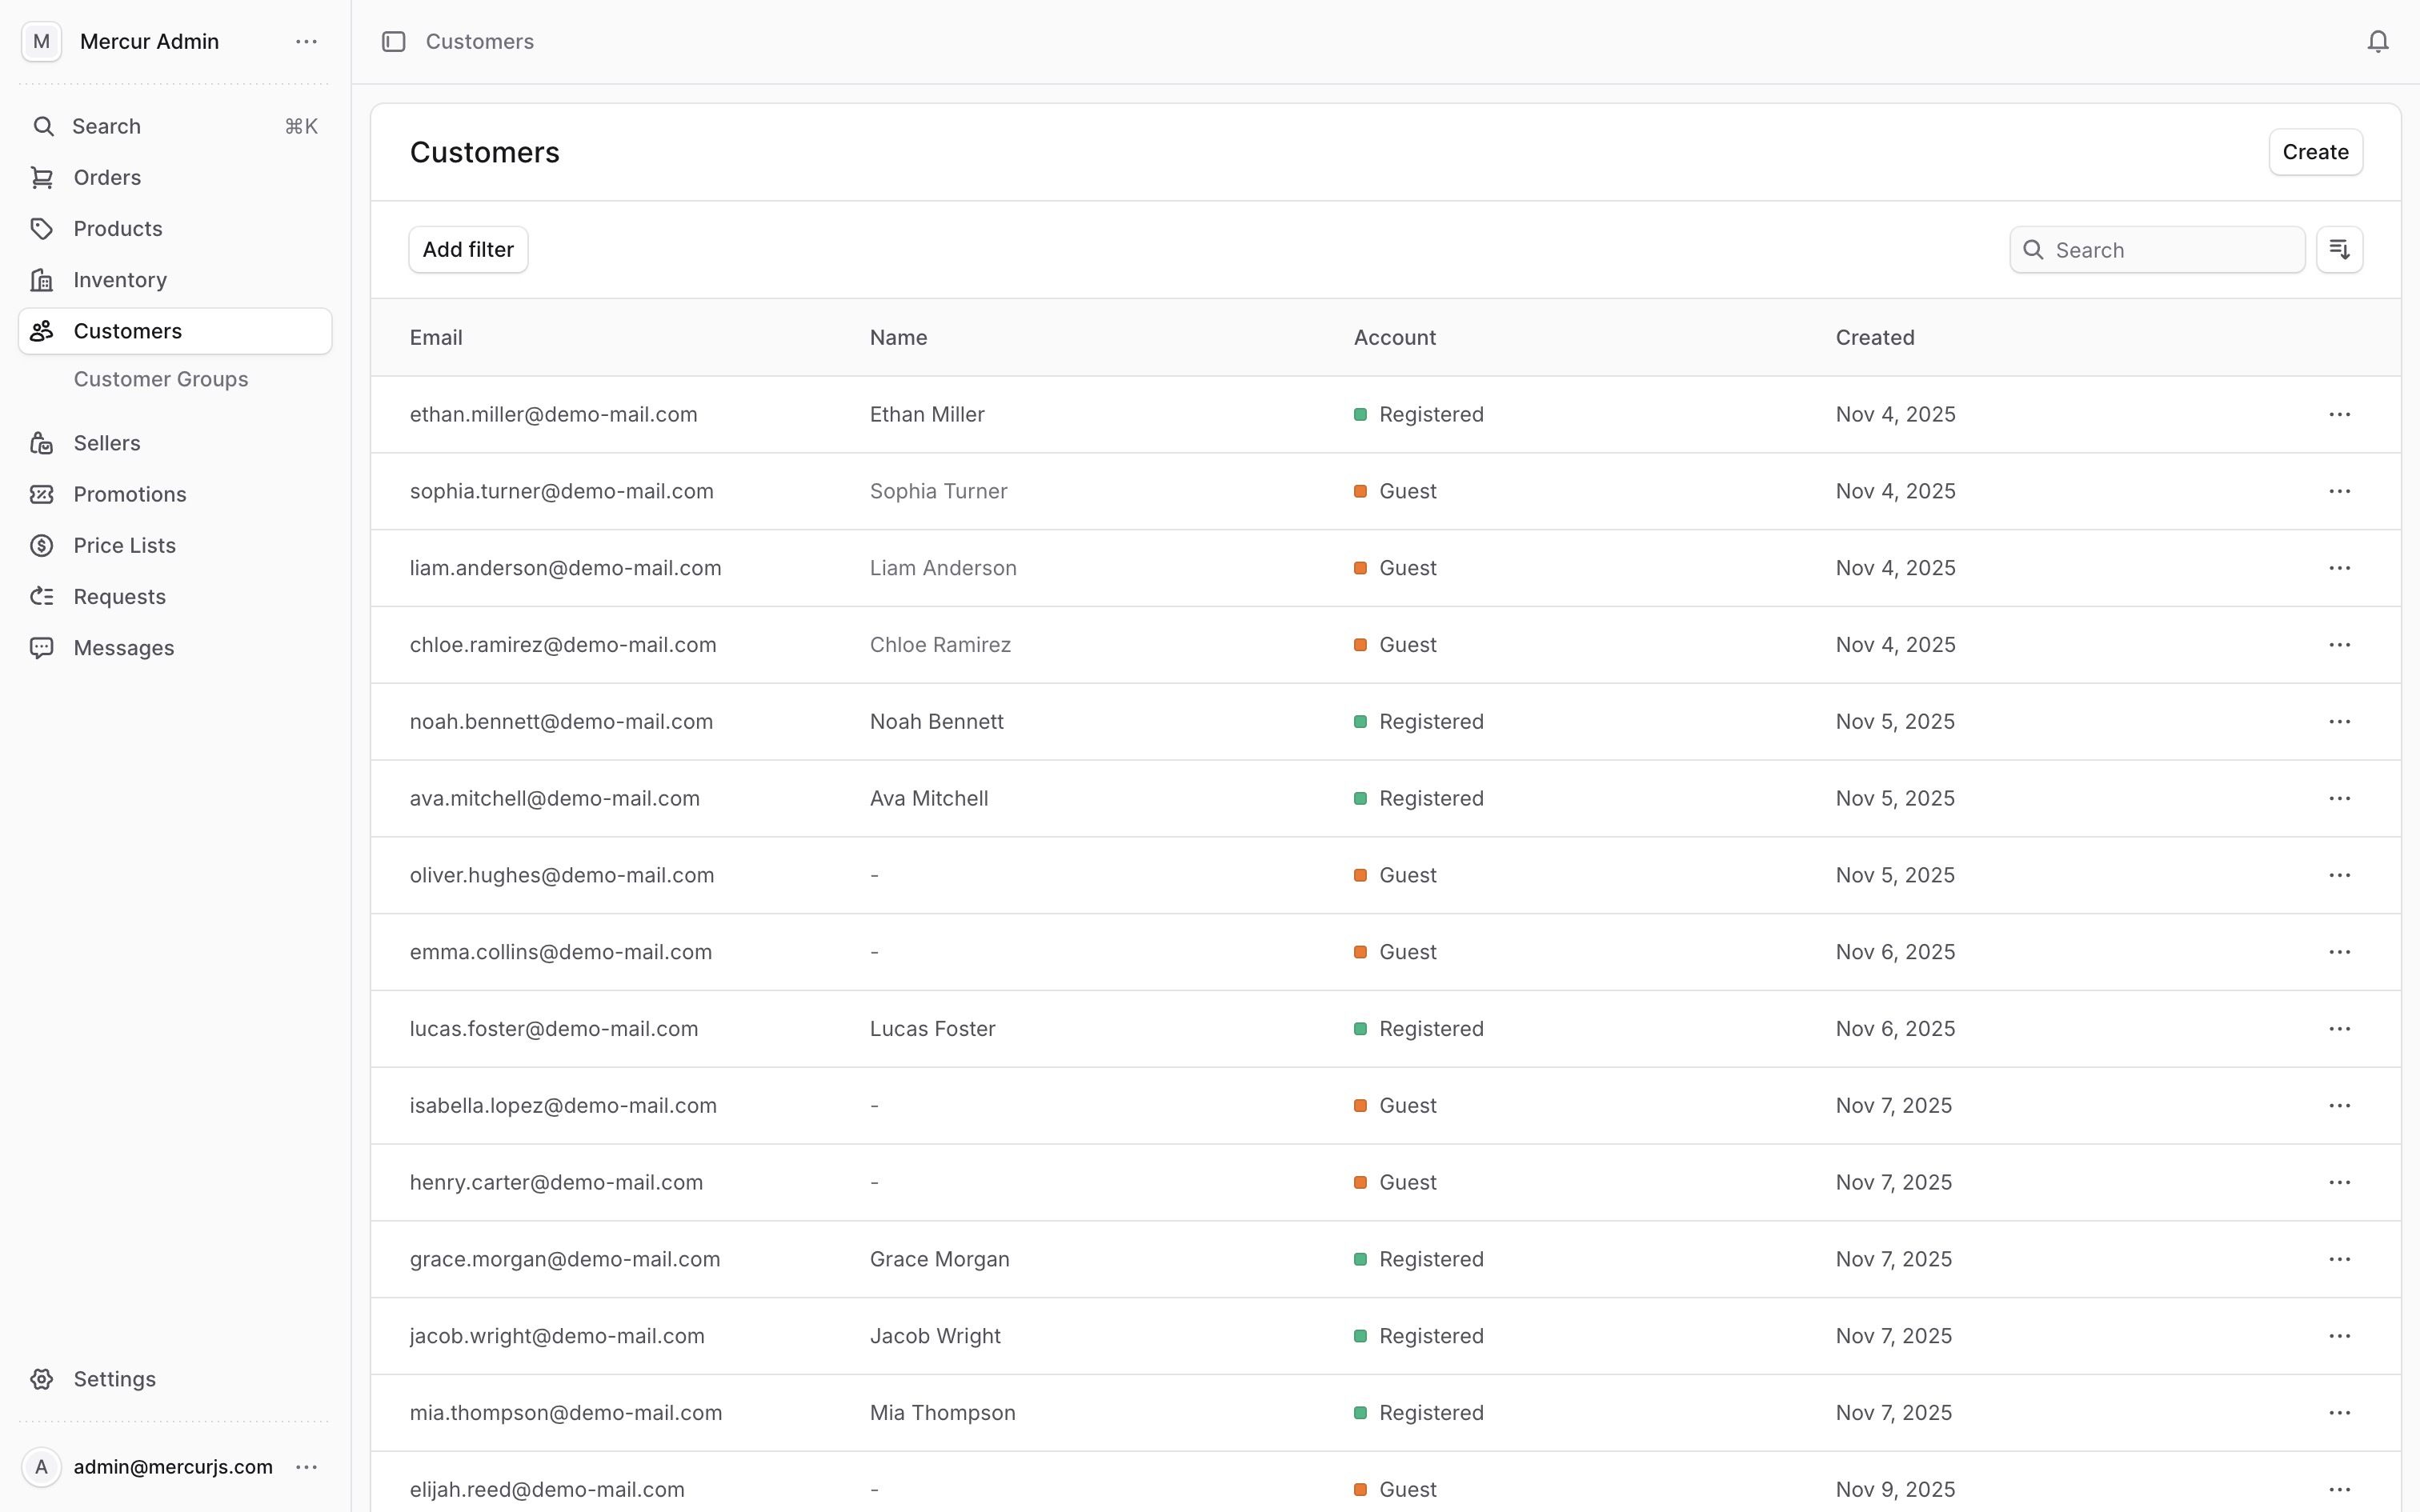Image resolution: width=2420 pixels, height=1512 pixels.
Task: Click the Sellers icon in sidebar
Action: tap(42, 443)
